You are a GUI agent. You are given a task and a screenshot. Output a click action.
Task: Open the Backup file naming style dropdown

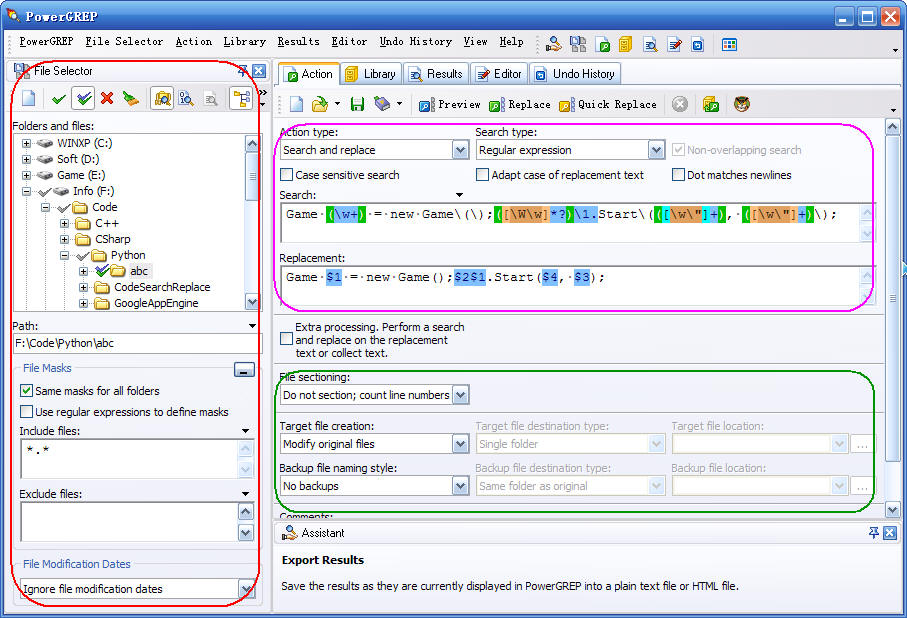(x=460, y=486)
